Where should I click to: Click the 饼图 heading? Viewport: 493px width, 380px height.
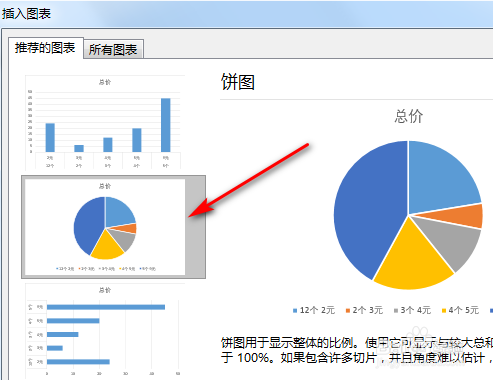coord(238,82)
